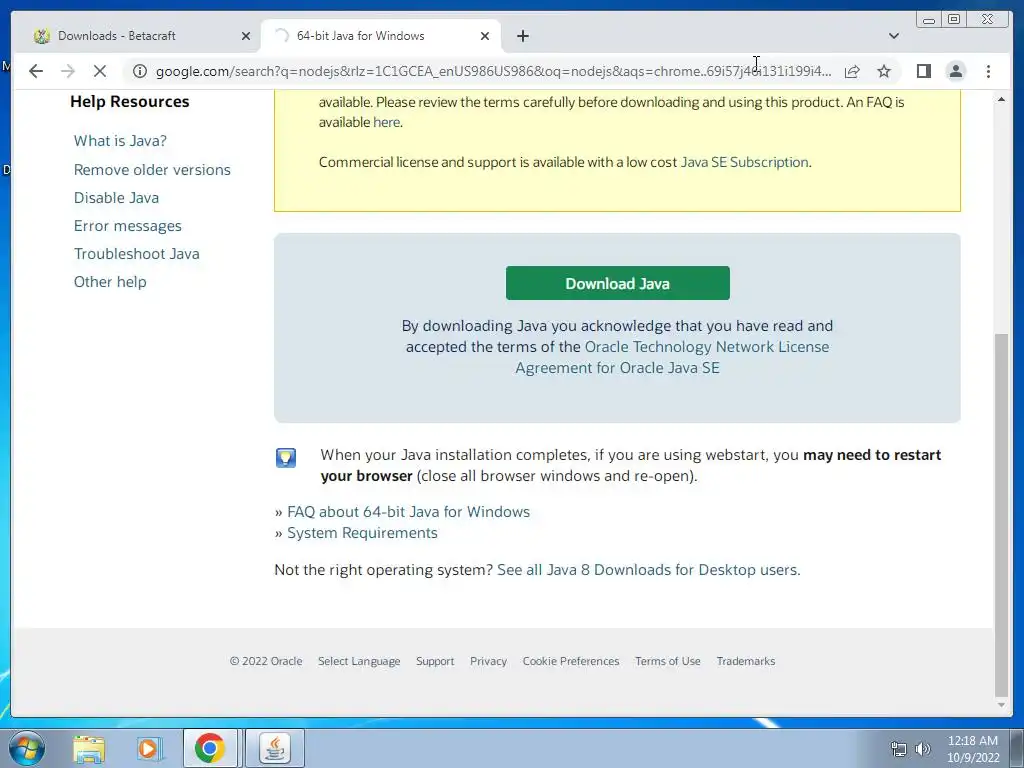Image resolution: width=1024 pixels, height=768 pixels.
Task: Open the Chrome side panel
Action: (923, 71)
